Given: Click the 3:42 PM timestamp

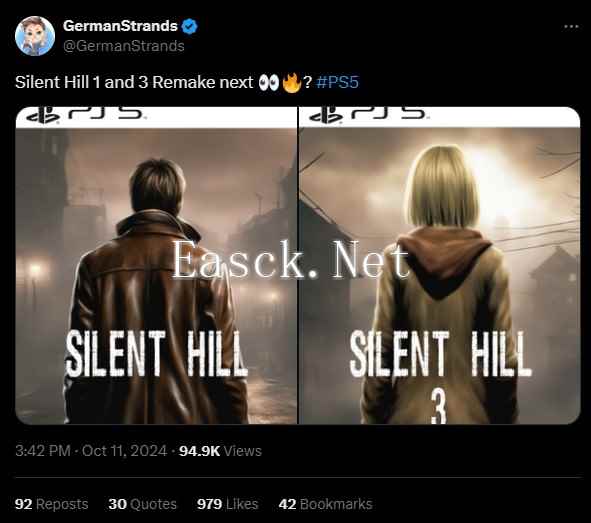Looking at the screenshot, I should tap(43, 451).
